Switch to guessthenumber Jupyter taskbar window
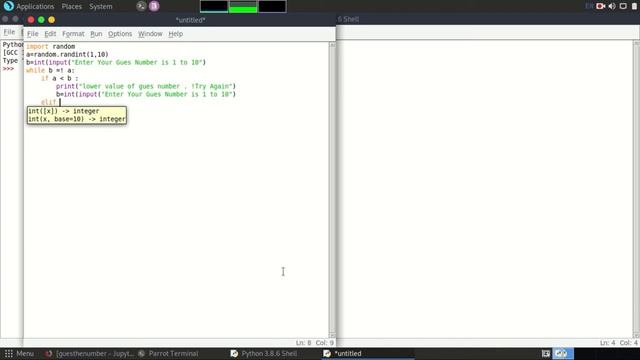The image size is (640, 360). coord(90,353)
